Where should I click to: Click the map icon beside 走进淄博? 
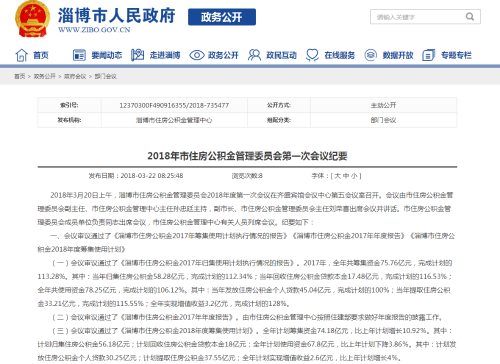tap(137, 55)
